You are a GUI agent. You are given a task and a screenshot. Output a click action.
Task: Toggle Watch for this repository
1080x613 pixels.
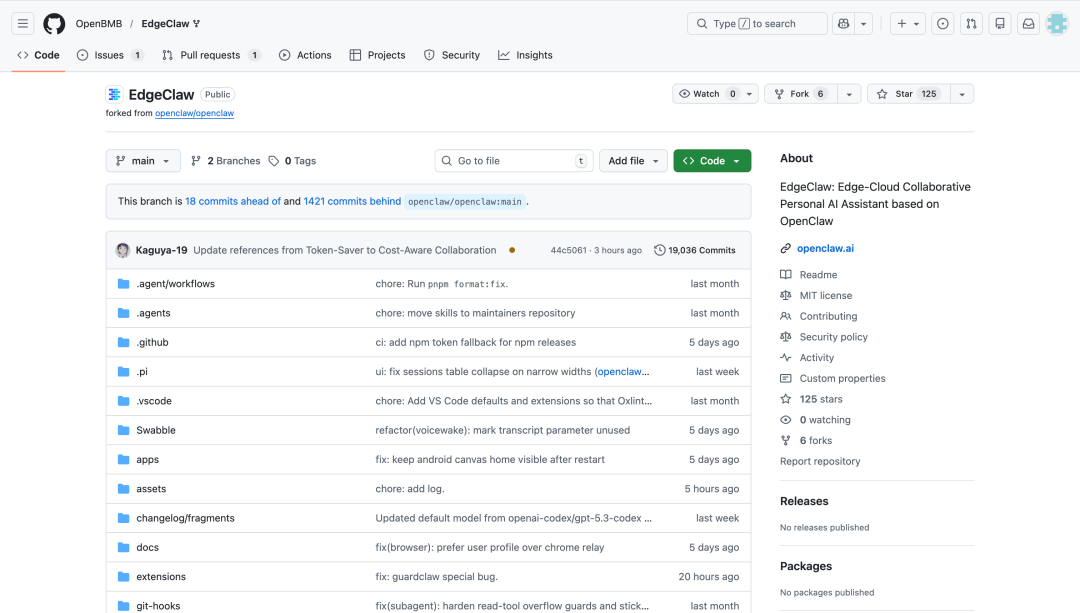(707, 94)
